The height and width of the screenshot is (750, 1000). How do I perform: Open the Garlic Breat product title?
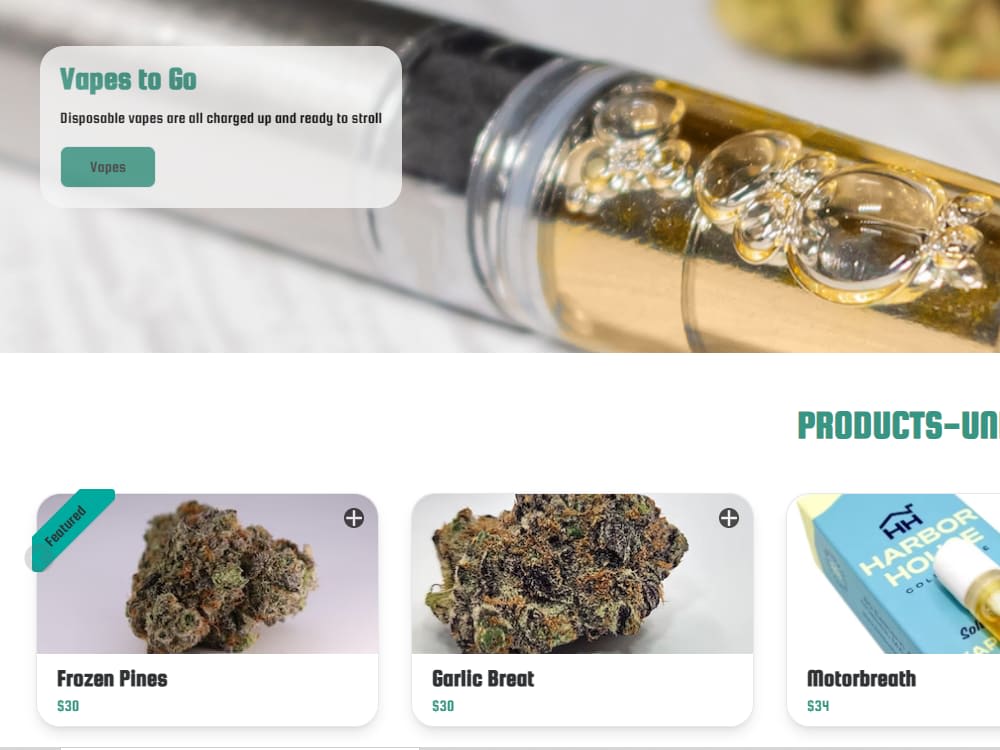(x=483, y=679)
